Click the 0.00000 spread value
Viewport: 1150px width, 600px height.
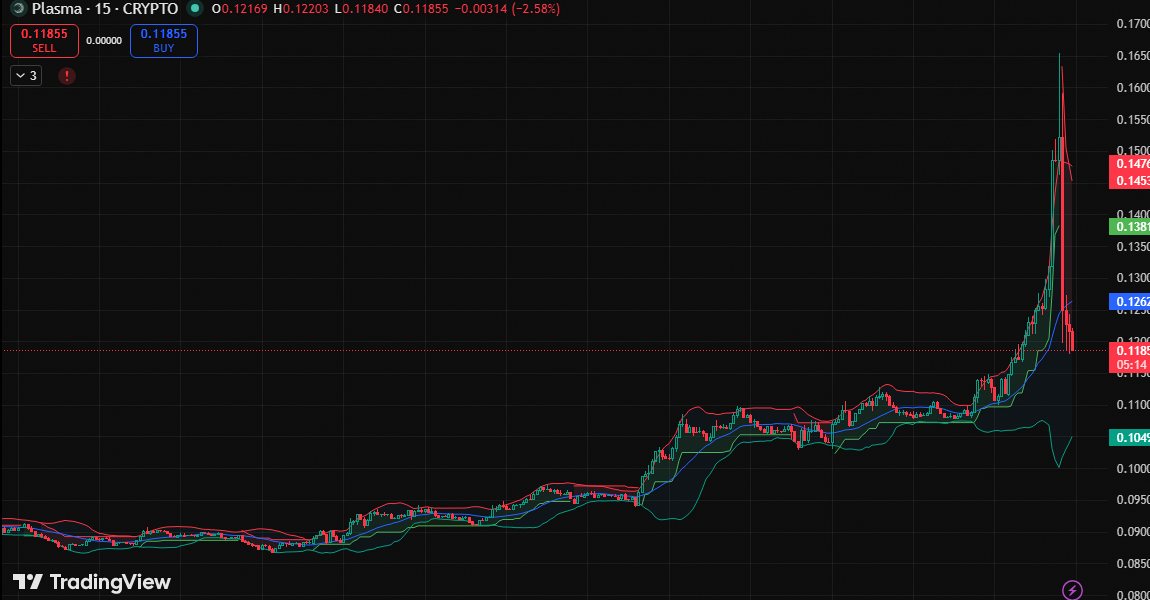coord(104,40)
